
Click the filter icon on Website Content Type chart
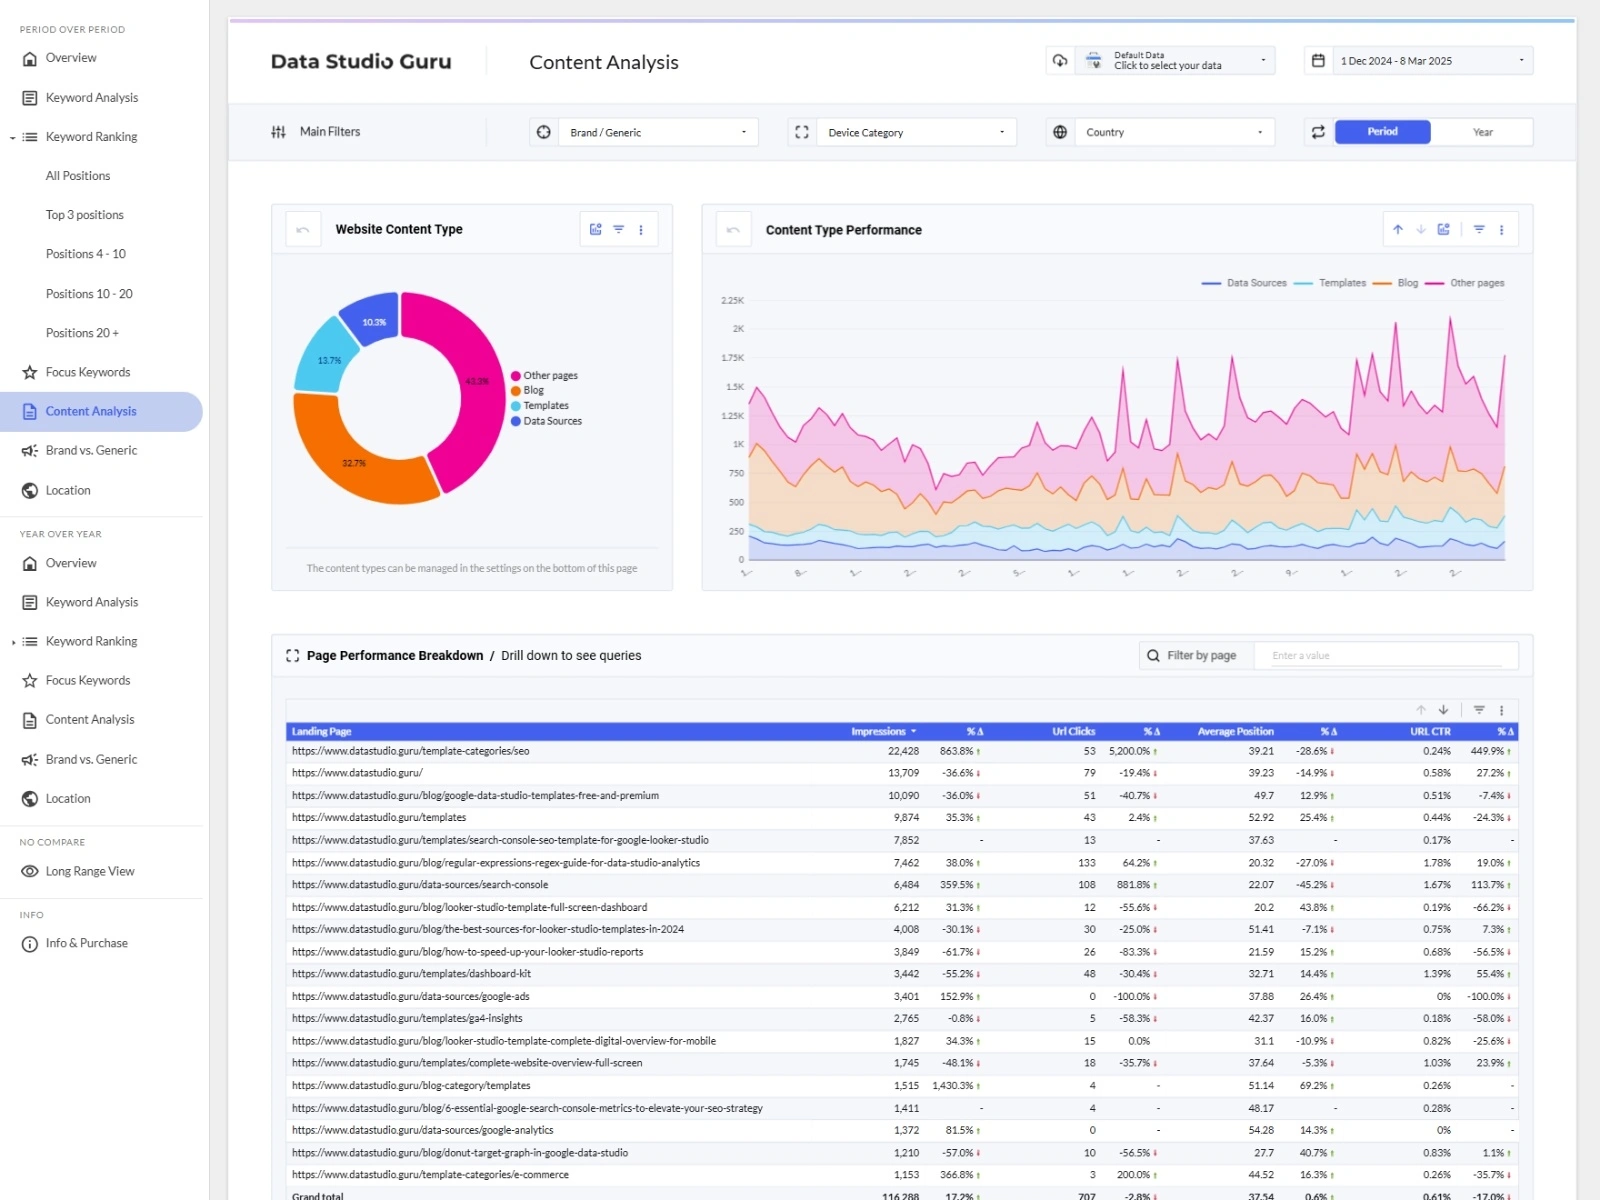(619, 230)
